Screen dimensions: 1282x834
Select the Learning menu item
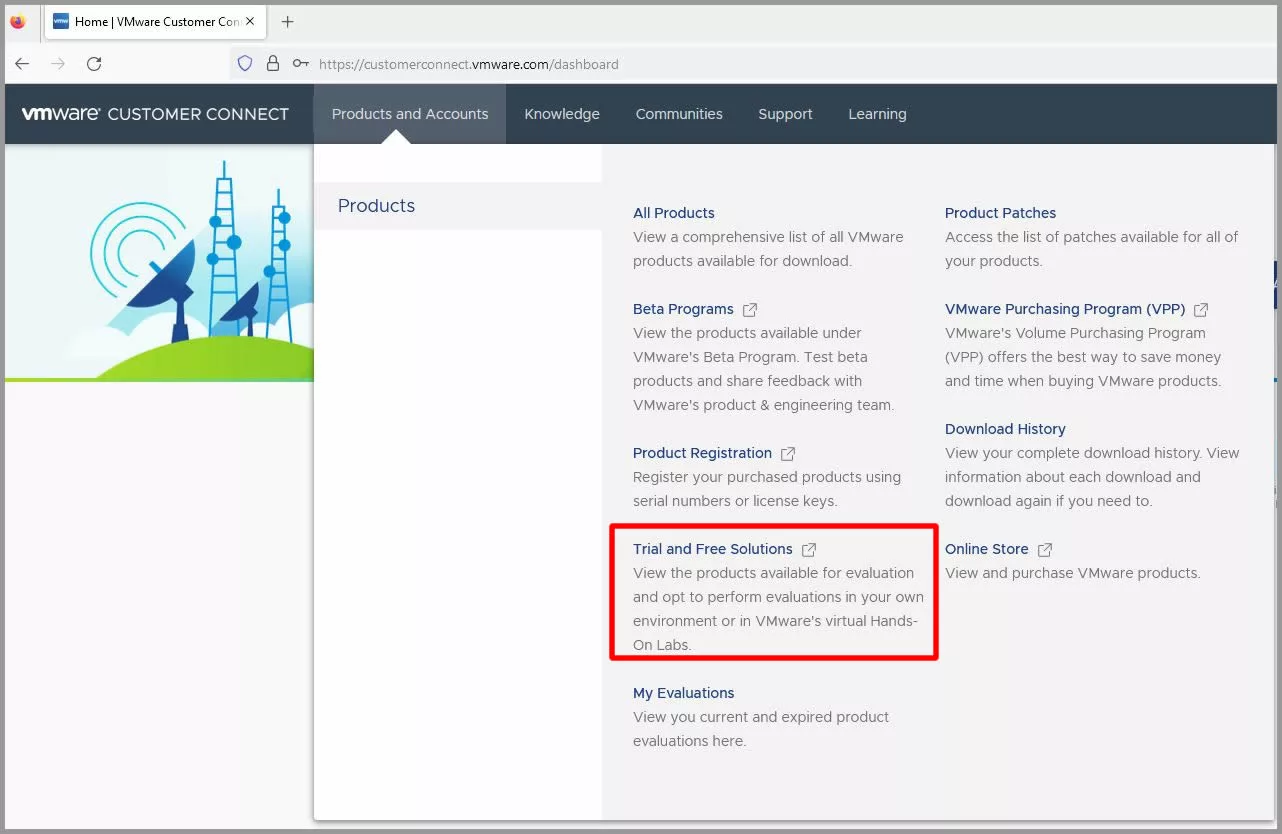[877, 114]
